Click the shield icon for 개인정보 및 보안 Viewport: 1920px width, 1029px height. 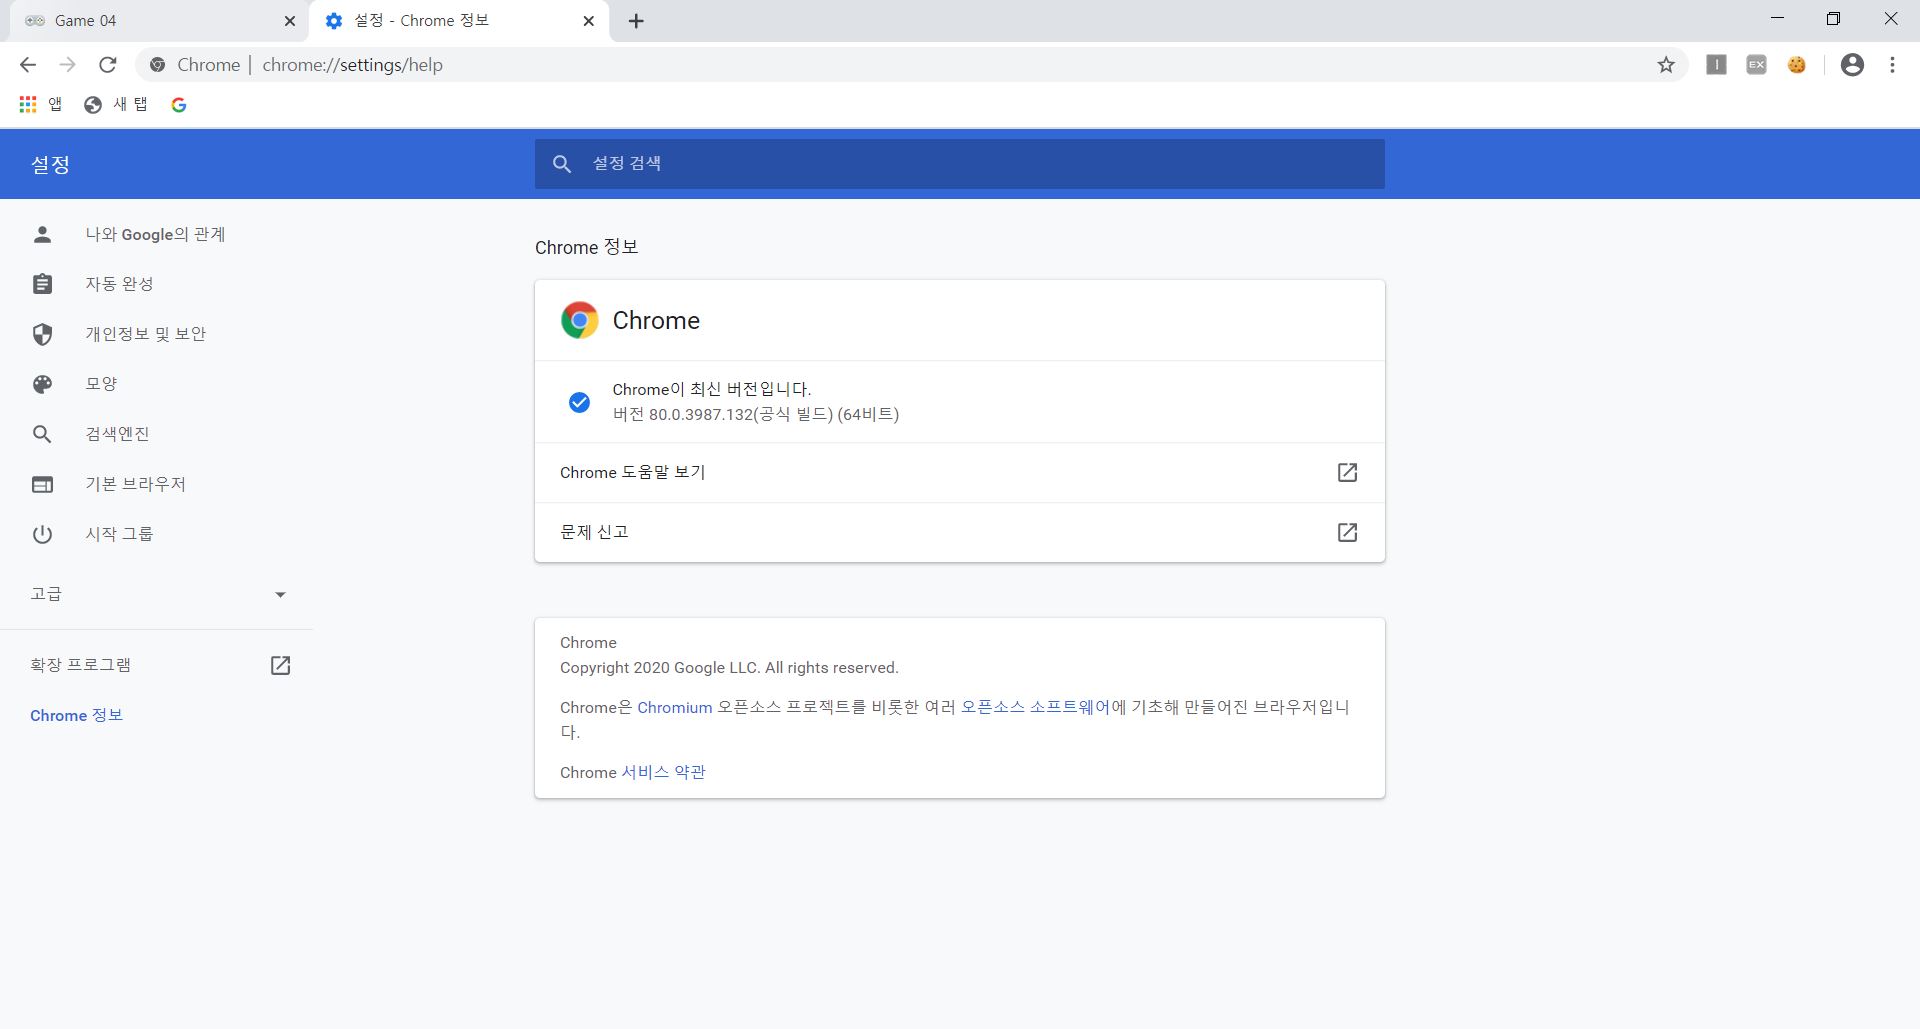(42, 334)
